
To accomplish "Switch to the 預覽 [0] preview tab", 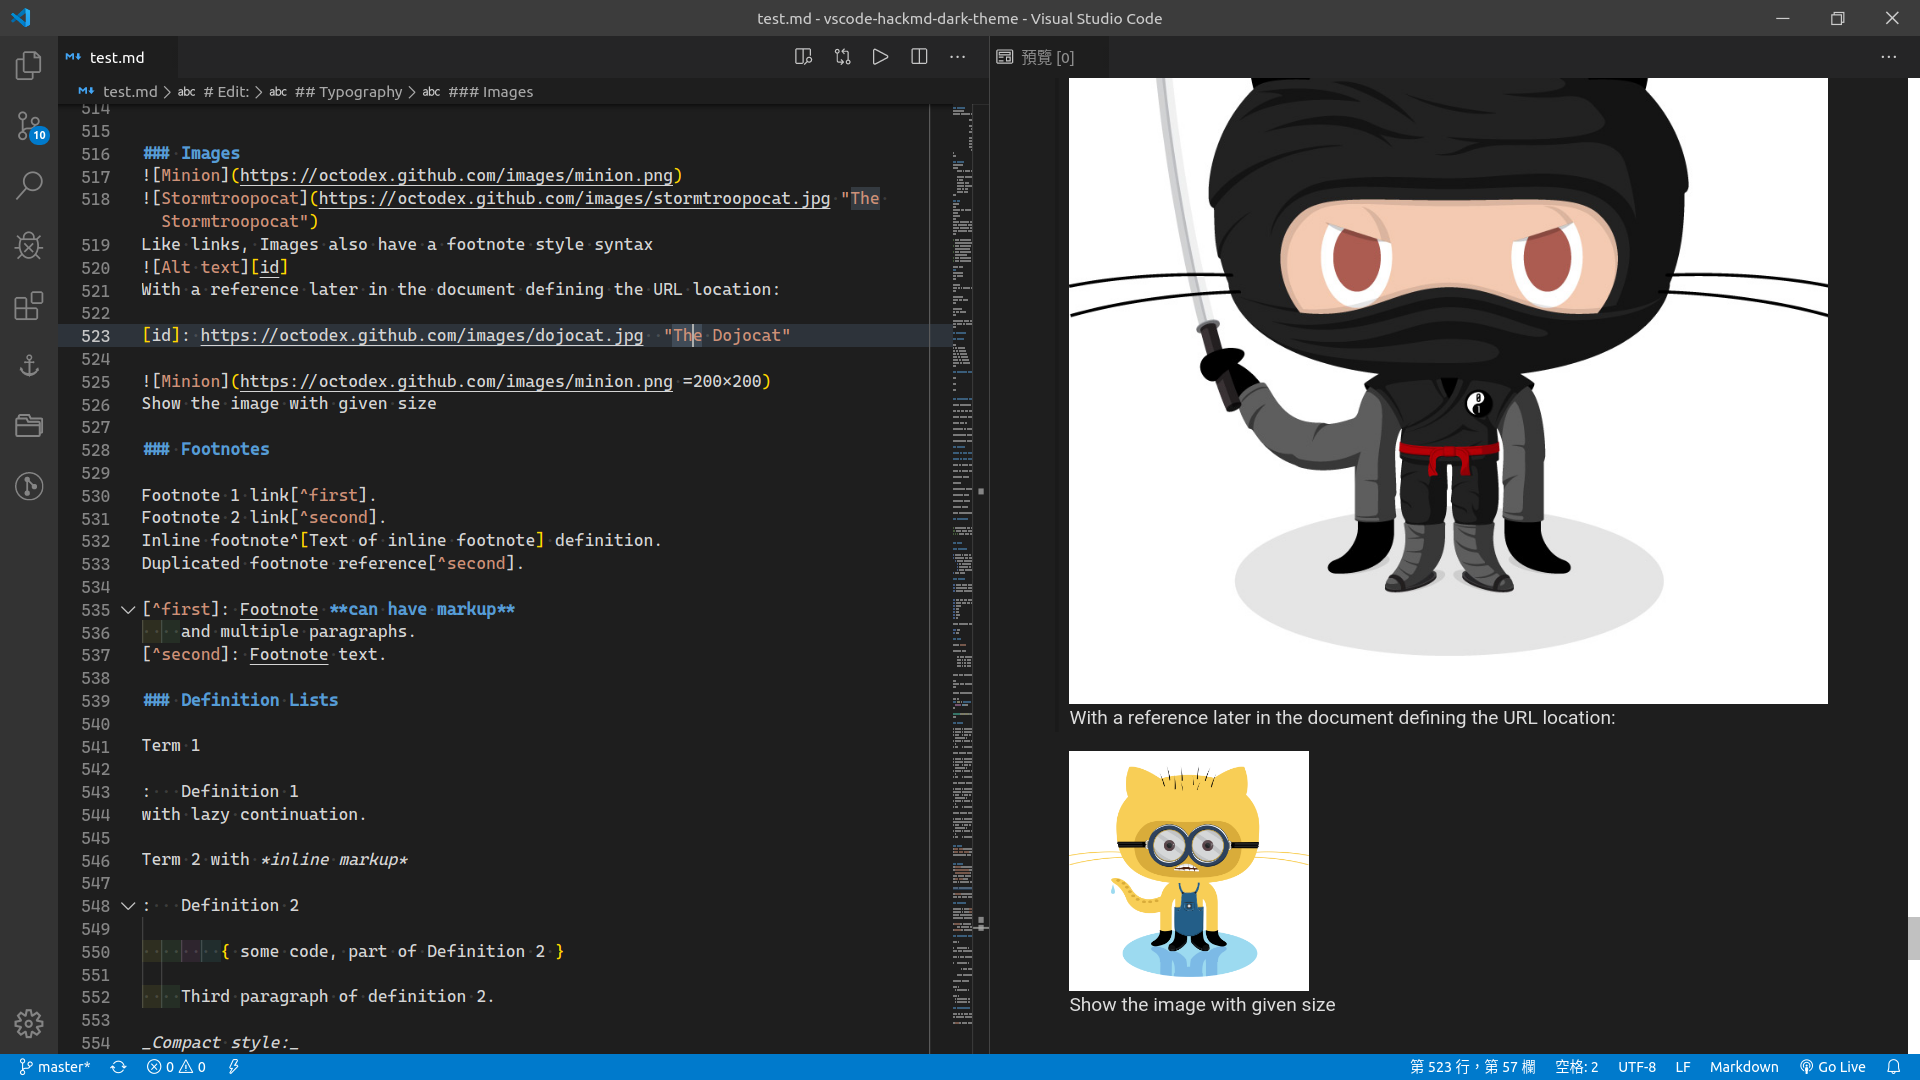I will pyautogui.click(x=1047, y=57).
